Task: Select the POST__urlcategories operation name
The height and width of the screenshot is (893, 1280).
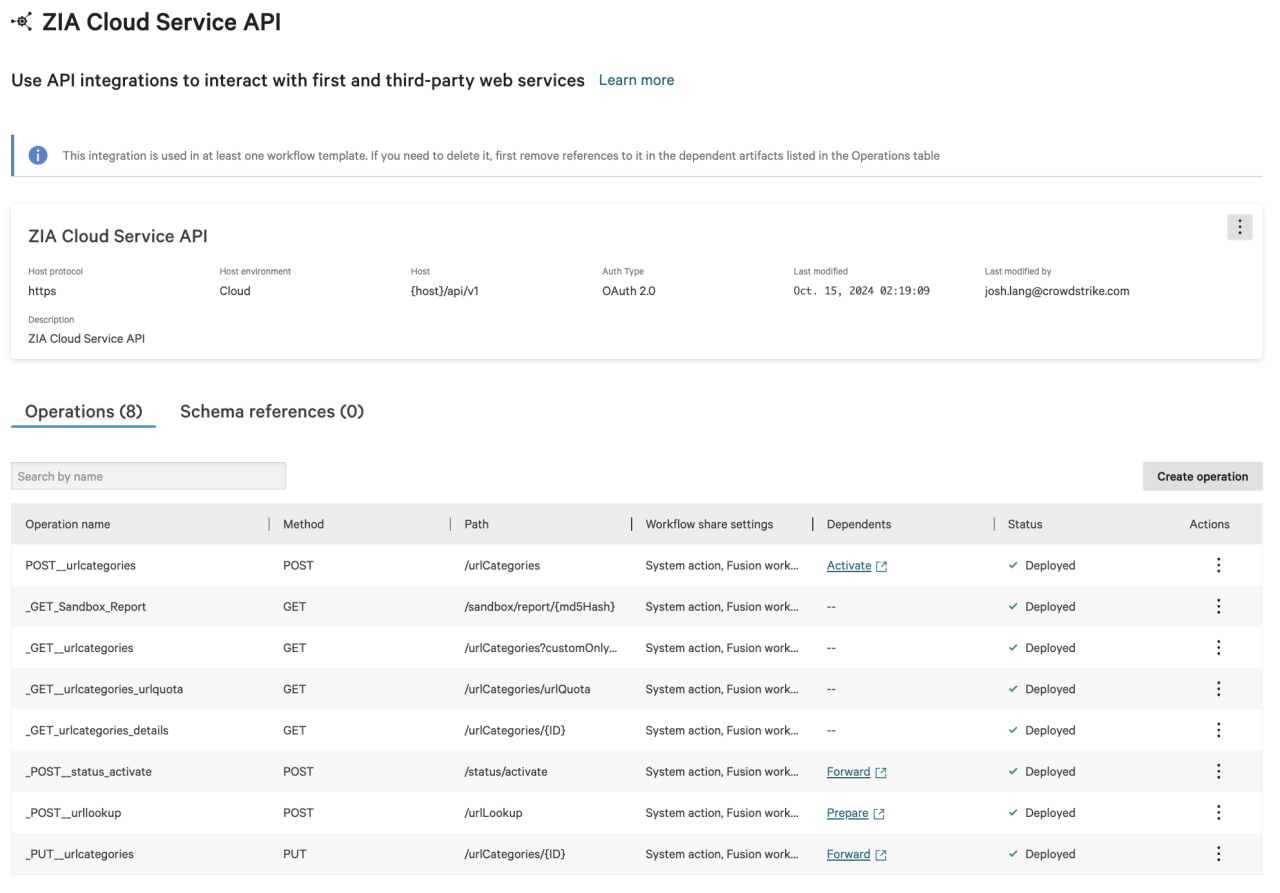Action: click(x=80, y=565)
